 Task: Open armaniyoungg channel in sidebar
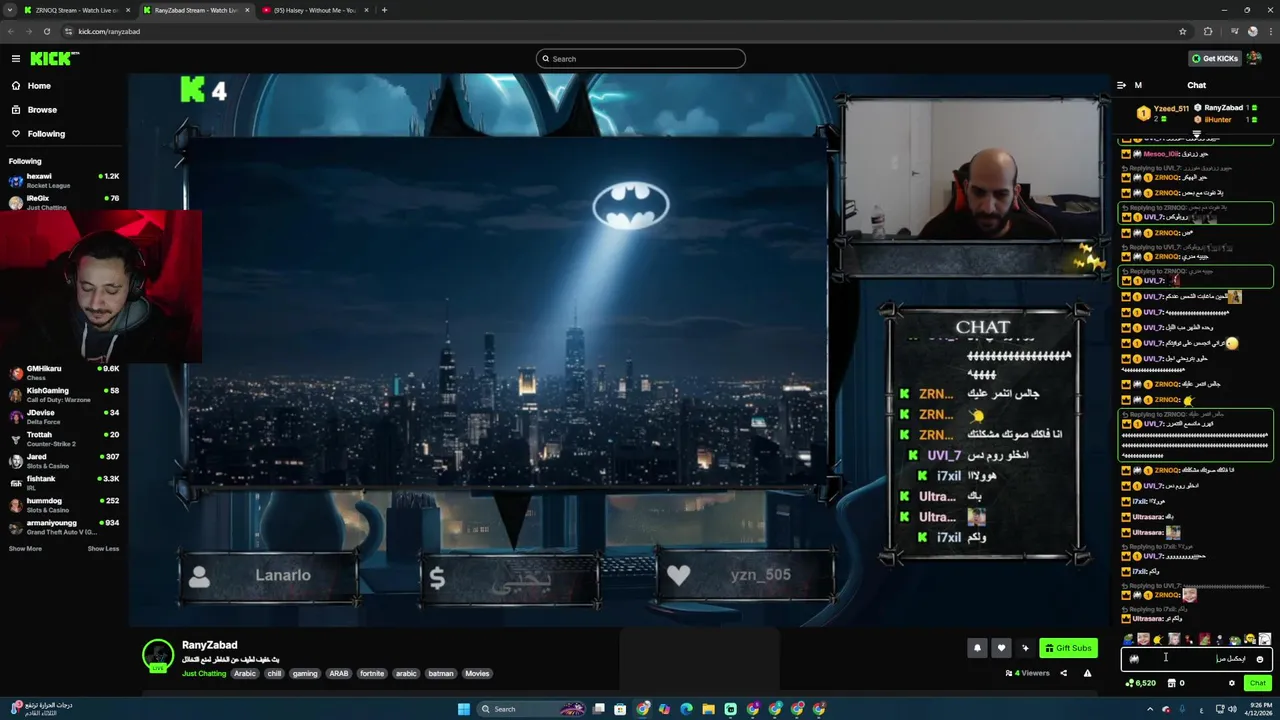click(x=63, y=527)
